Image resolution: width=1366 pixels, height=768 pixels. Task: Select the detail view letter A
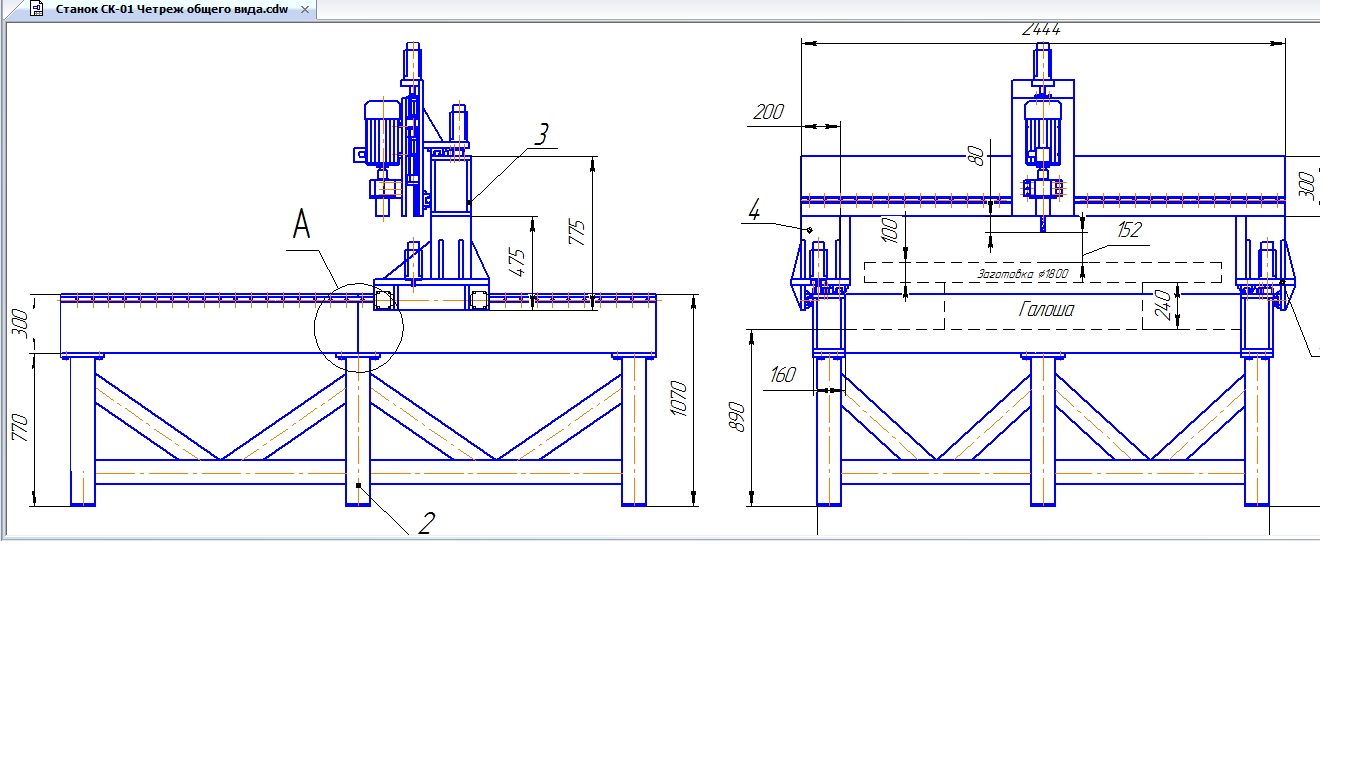tap(302, 225)
